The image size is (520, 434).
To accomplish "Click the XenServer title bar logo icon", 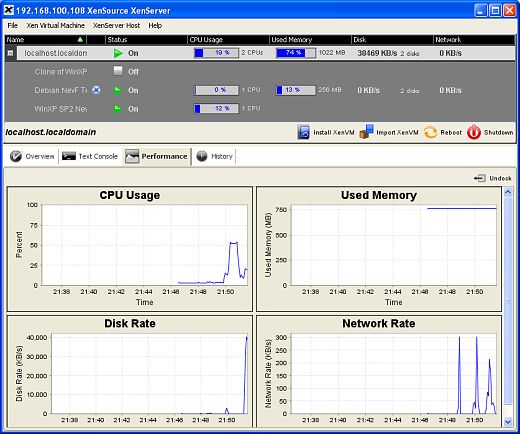I will click(x=8, y=10).
